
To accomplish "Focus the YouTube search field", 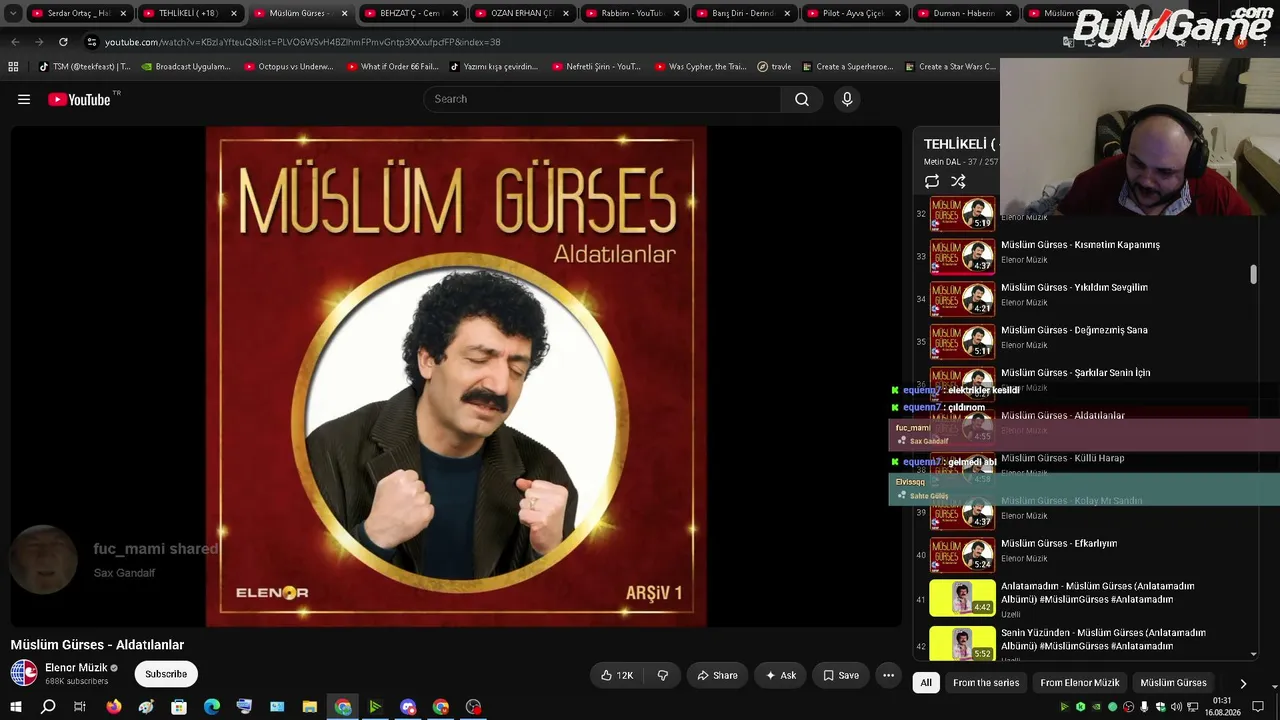I will click(x=602, y=99).
